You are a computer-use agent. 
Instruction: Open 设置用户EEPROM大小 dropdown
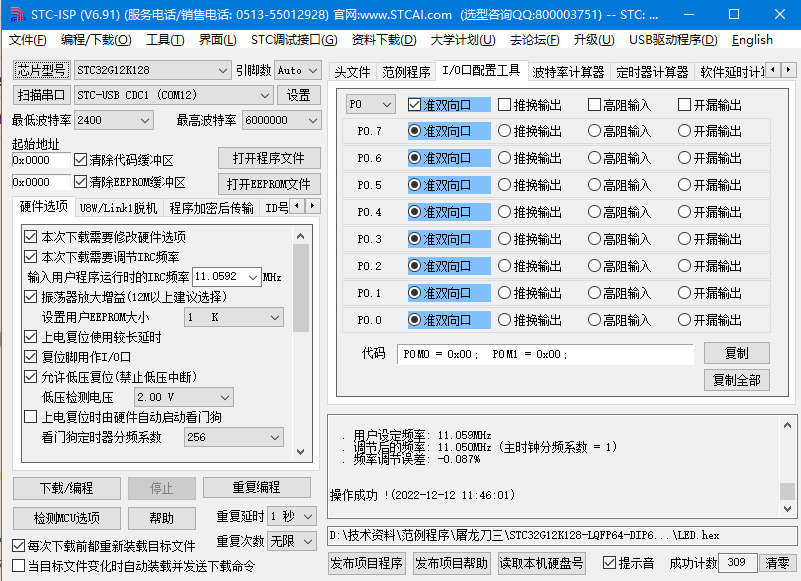(233, 317)
